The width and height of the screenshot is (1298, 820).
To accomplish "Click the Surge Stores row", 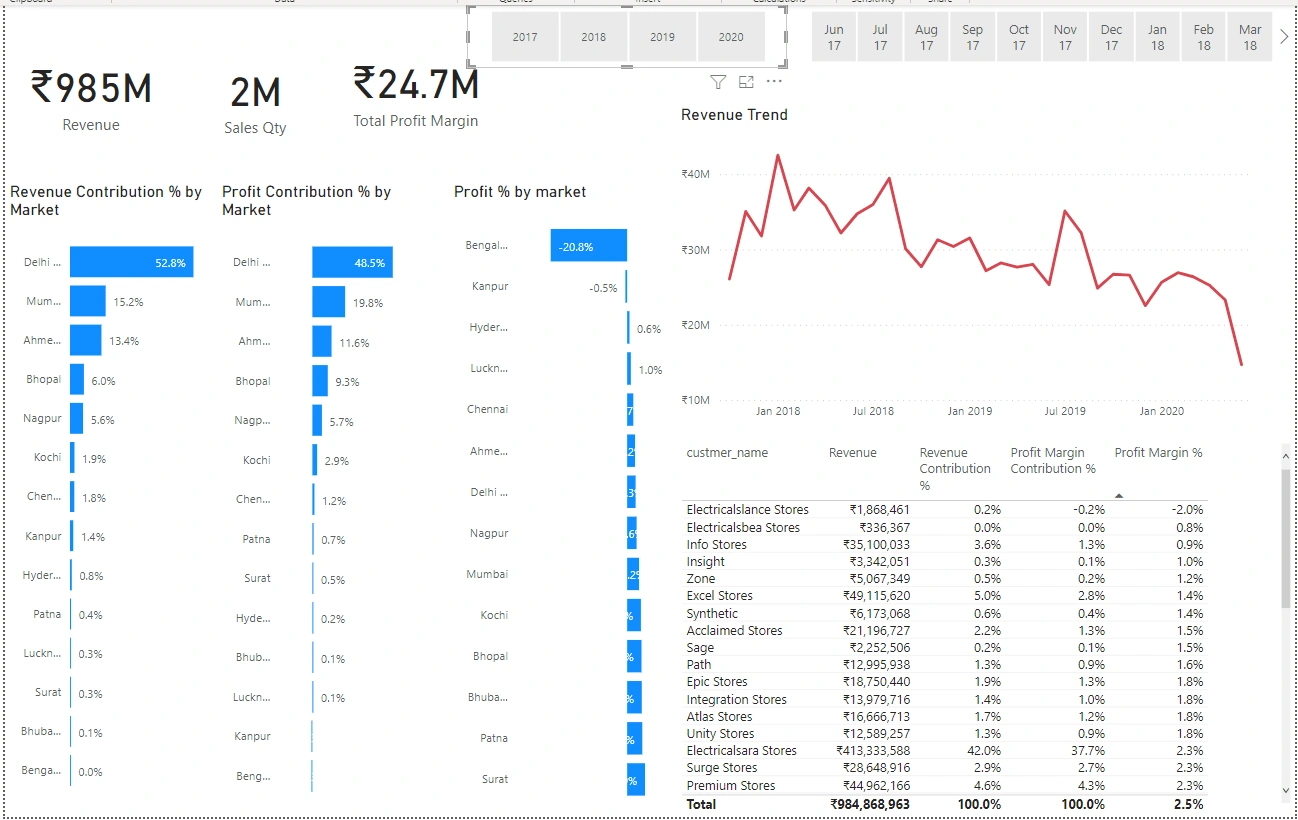I will click(945, 767).
